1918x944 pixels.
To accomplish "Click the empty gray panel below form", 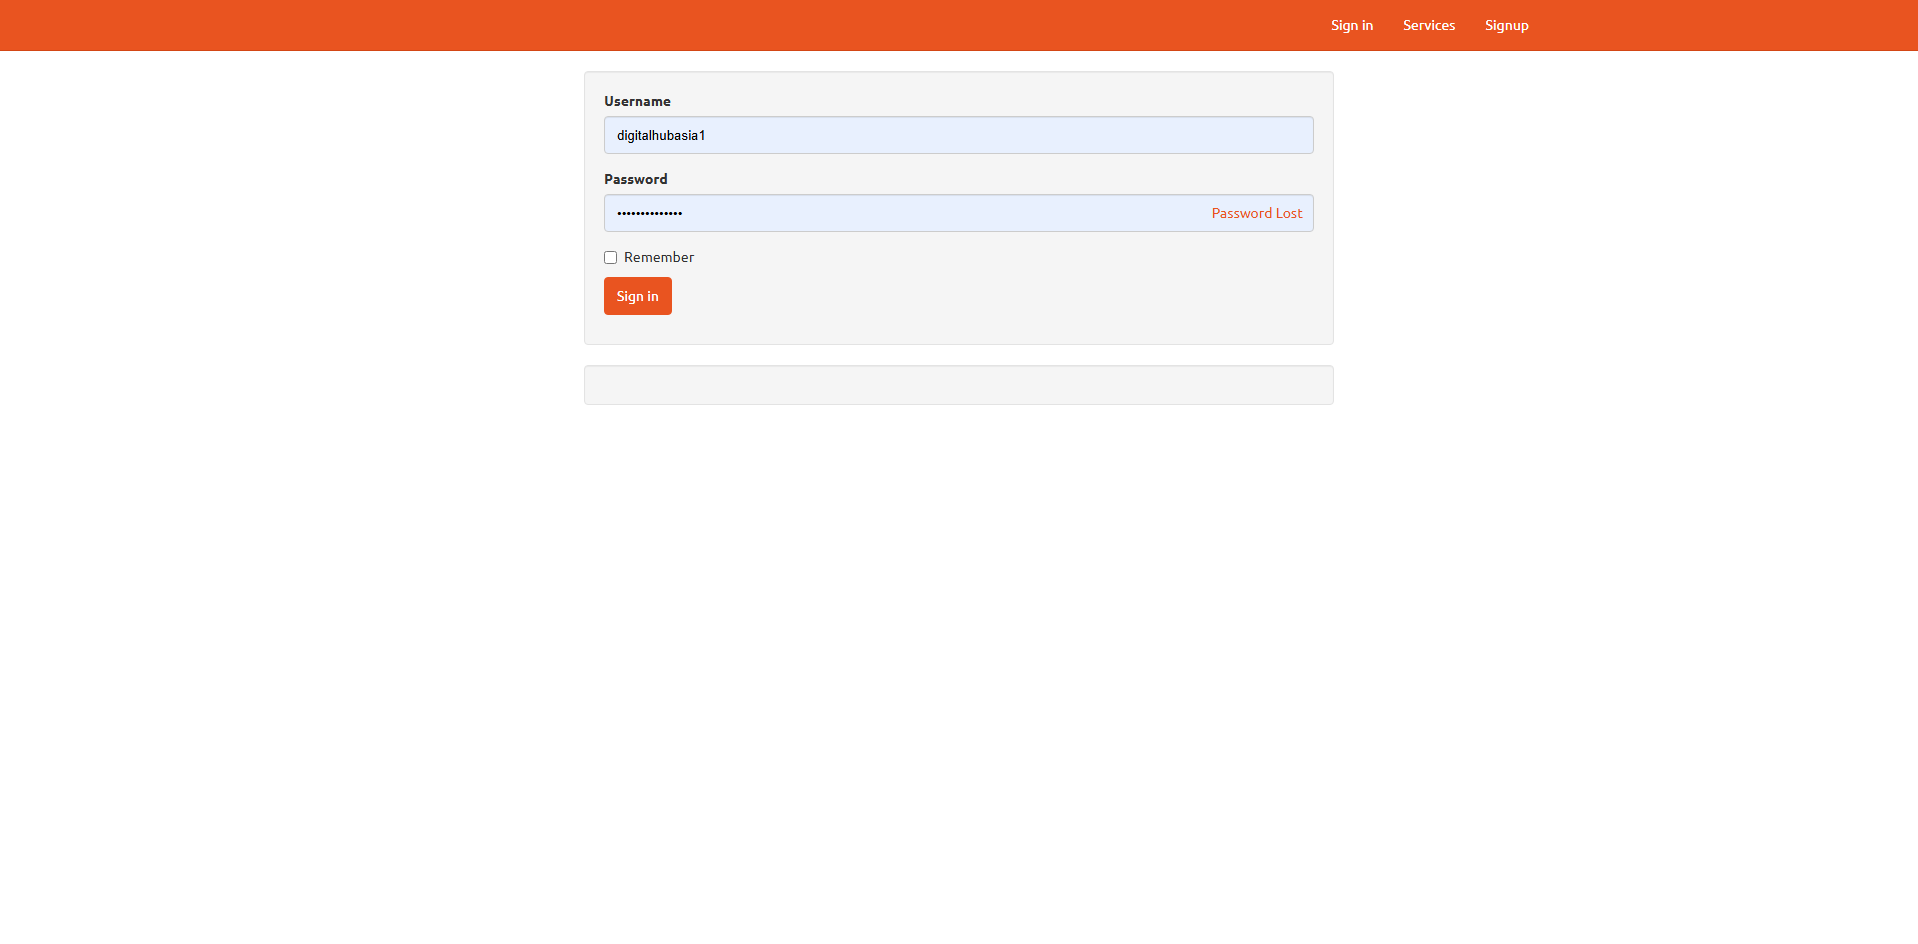I will click(958, 385).
